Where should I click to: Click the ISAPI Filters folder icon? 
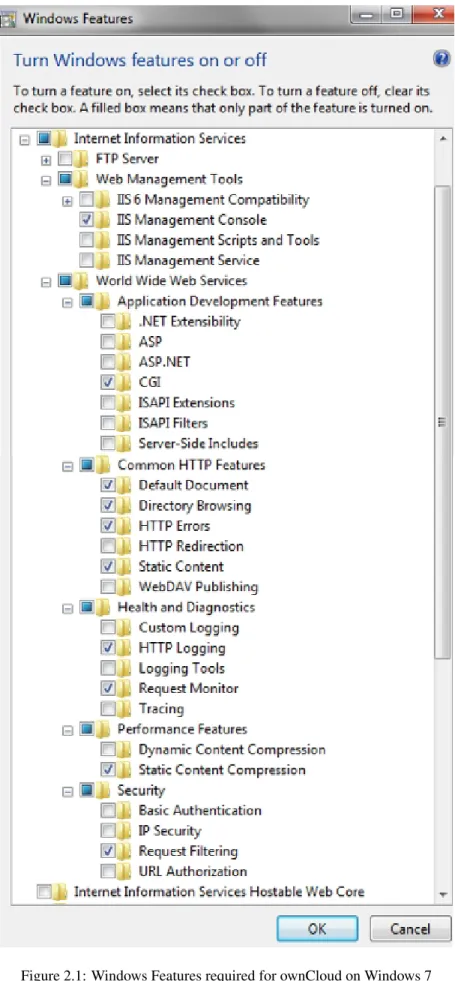[125, 423]
